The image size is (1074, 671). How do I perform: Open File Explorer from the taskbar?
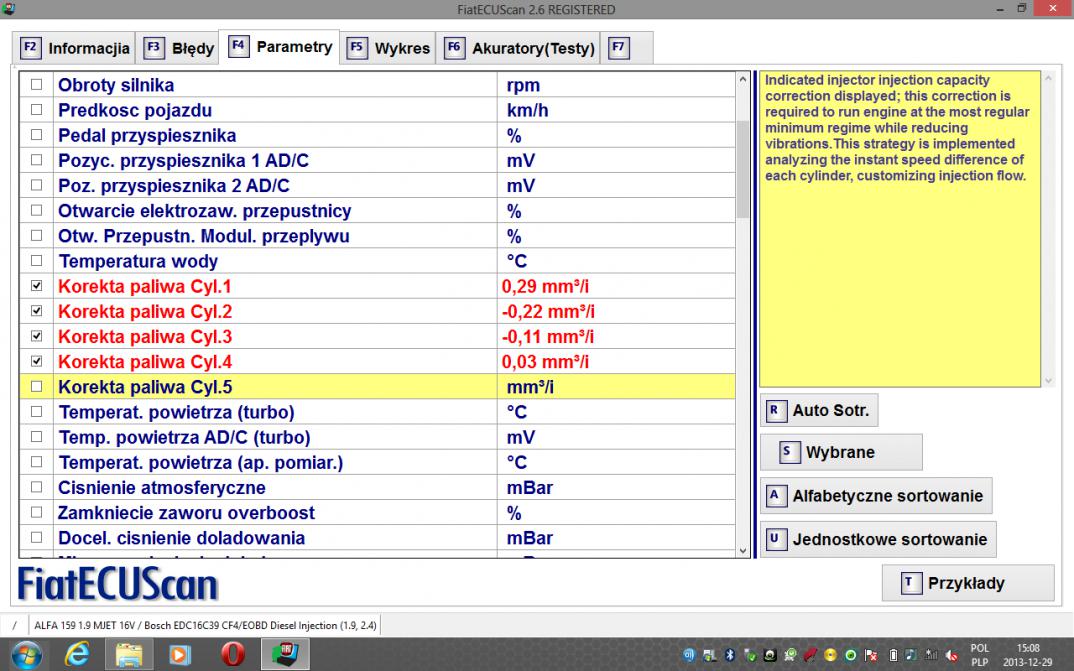128,655
